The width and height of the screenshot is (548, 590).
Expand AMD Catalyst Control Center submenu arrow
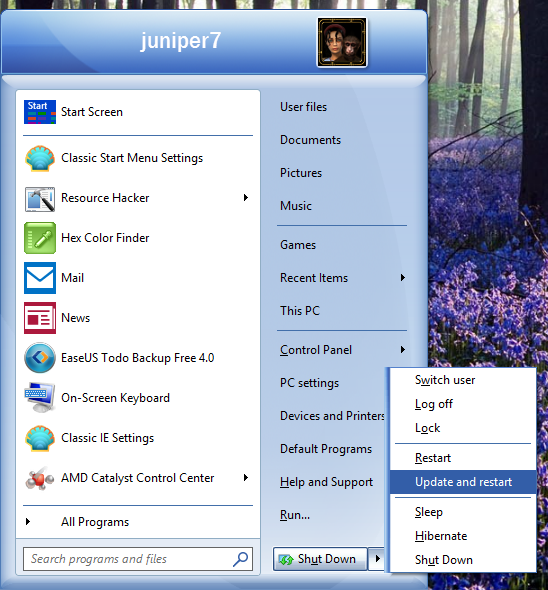pyautogui.click(x=246, y=477)
